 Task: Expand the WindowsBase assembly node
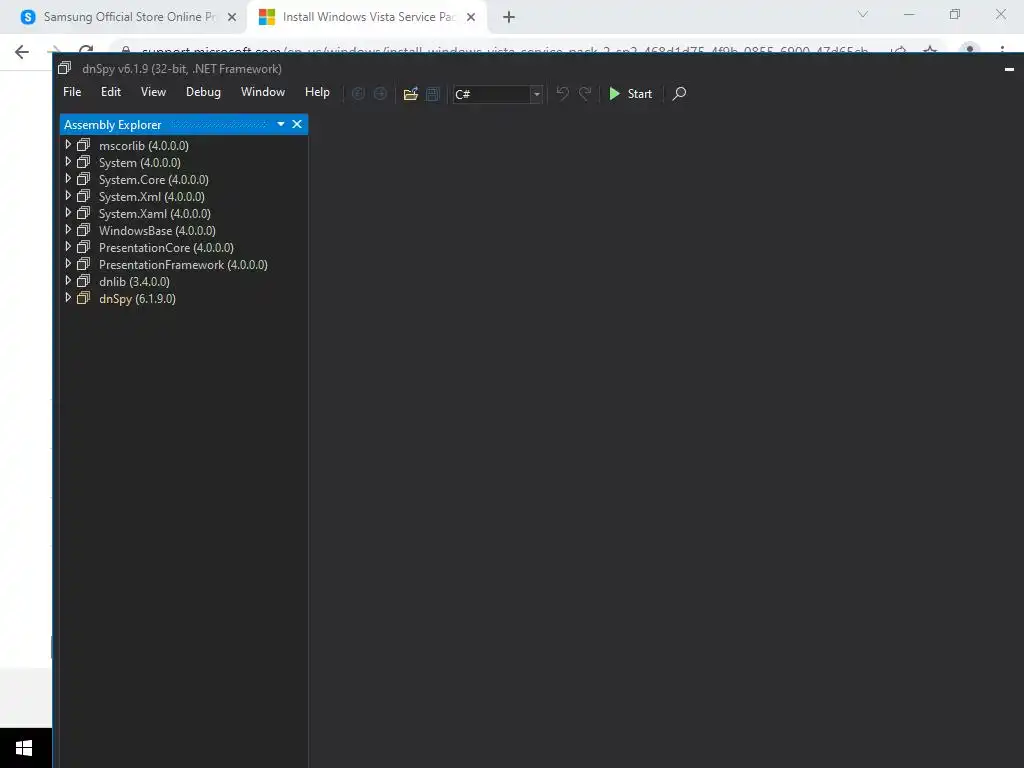tap(68, 229)
